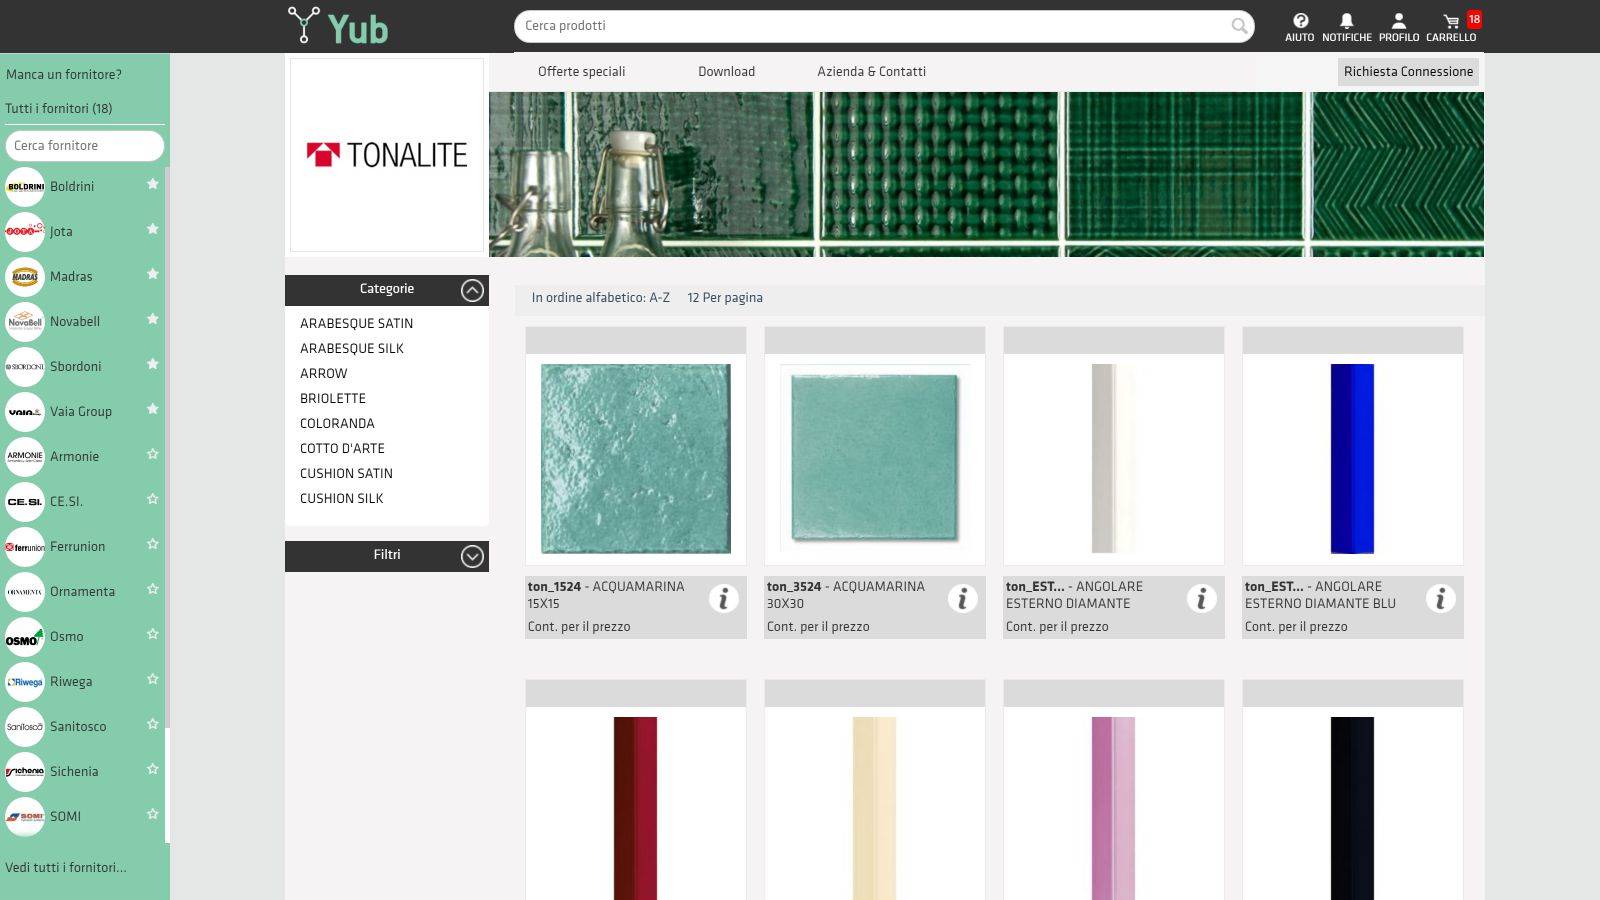Click the supplier list scrollbar
Image resolution: width=1600 pixels, height=900 pixels.
point(167,448)
